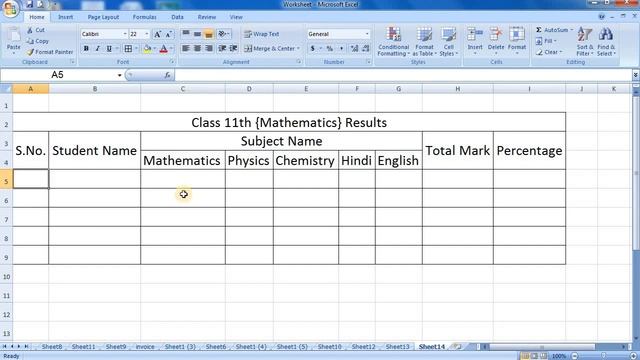Switch to the Insert ribbon tab
The height and width of the screenshot is (360, 640).
(65, 17)
